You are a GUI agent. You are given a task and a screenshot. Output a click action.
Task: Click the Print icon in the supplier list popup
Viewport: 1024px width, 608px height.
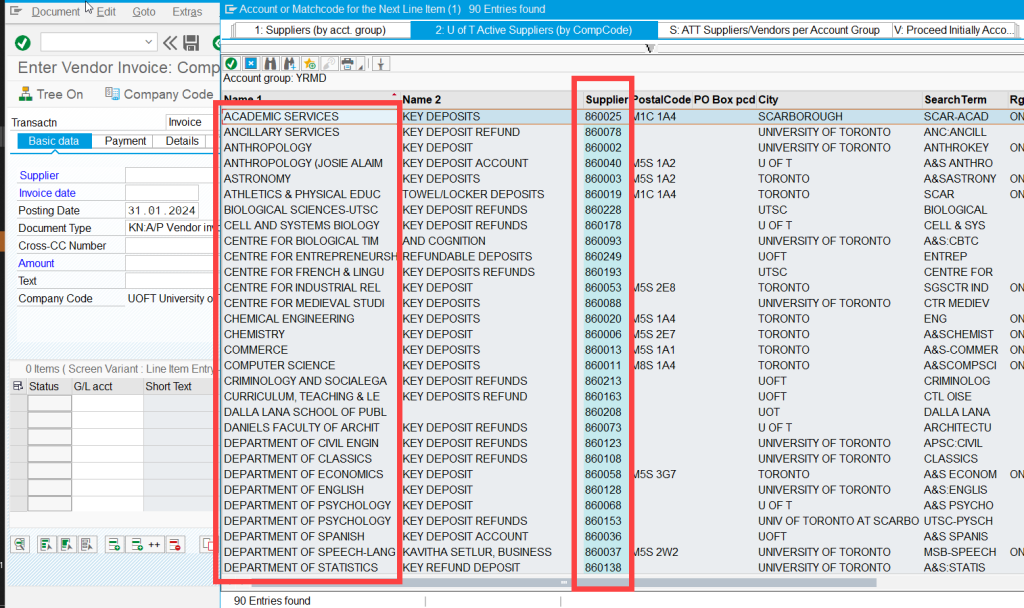pyautogui.click(x=347, y=64)
